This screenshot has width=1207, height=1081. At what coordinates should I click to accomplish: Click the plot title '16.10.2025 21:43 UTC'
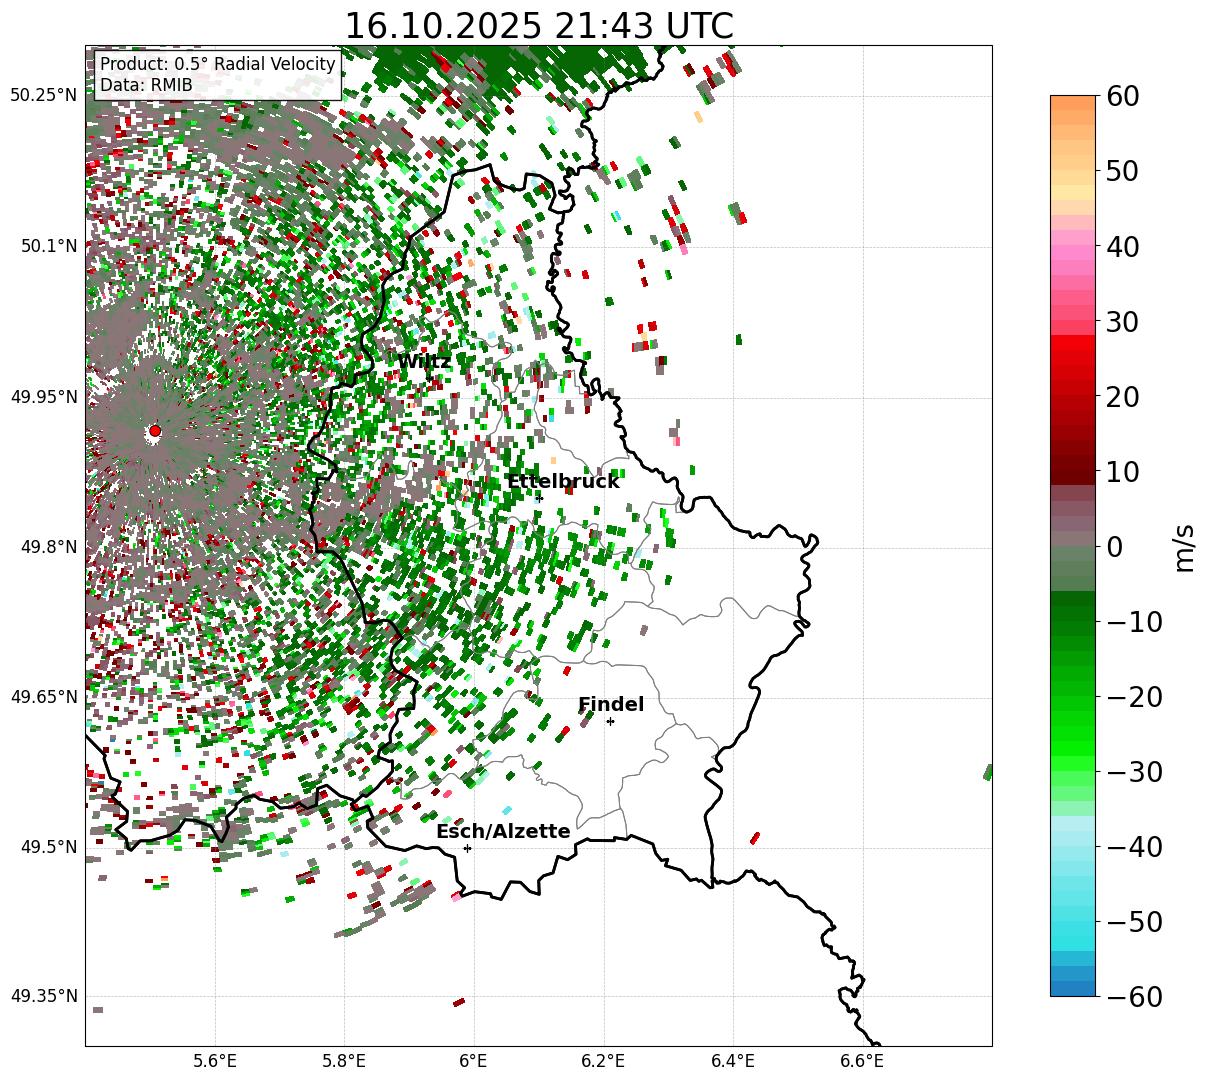(x=538, y=25)
